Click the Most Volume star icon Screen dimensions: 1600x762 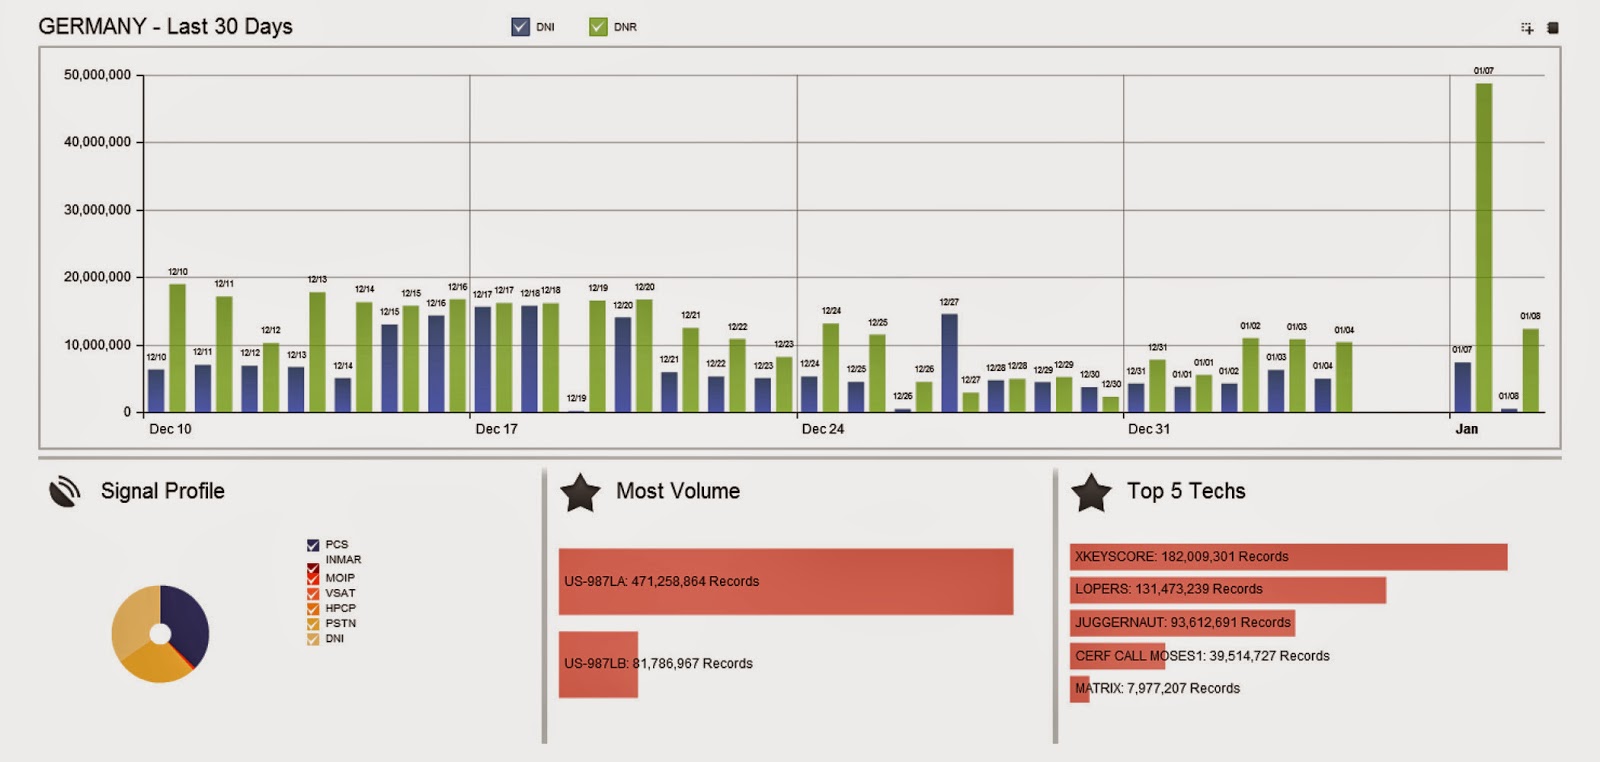(580, 492)
